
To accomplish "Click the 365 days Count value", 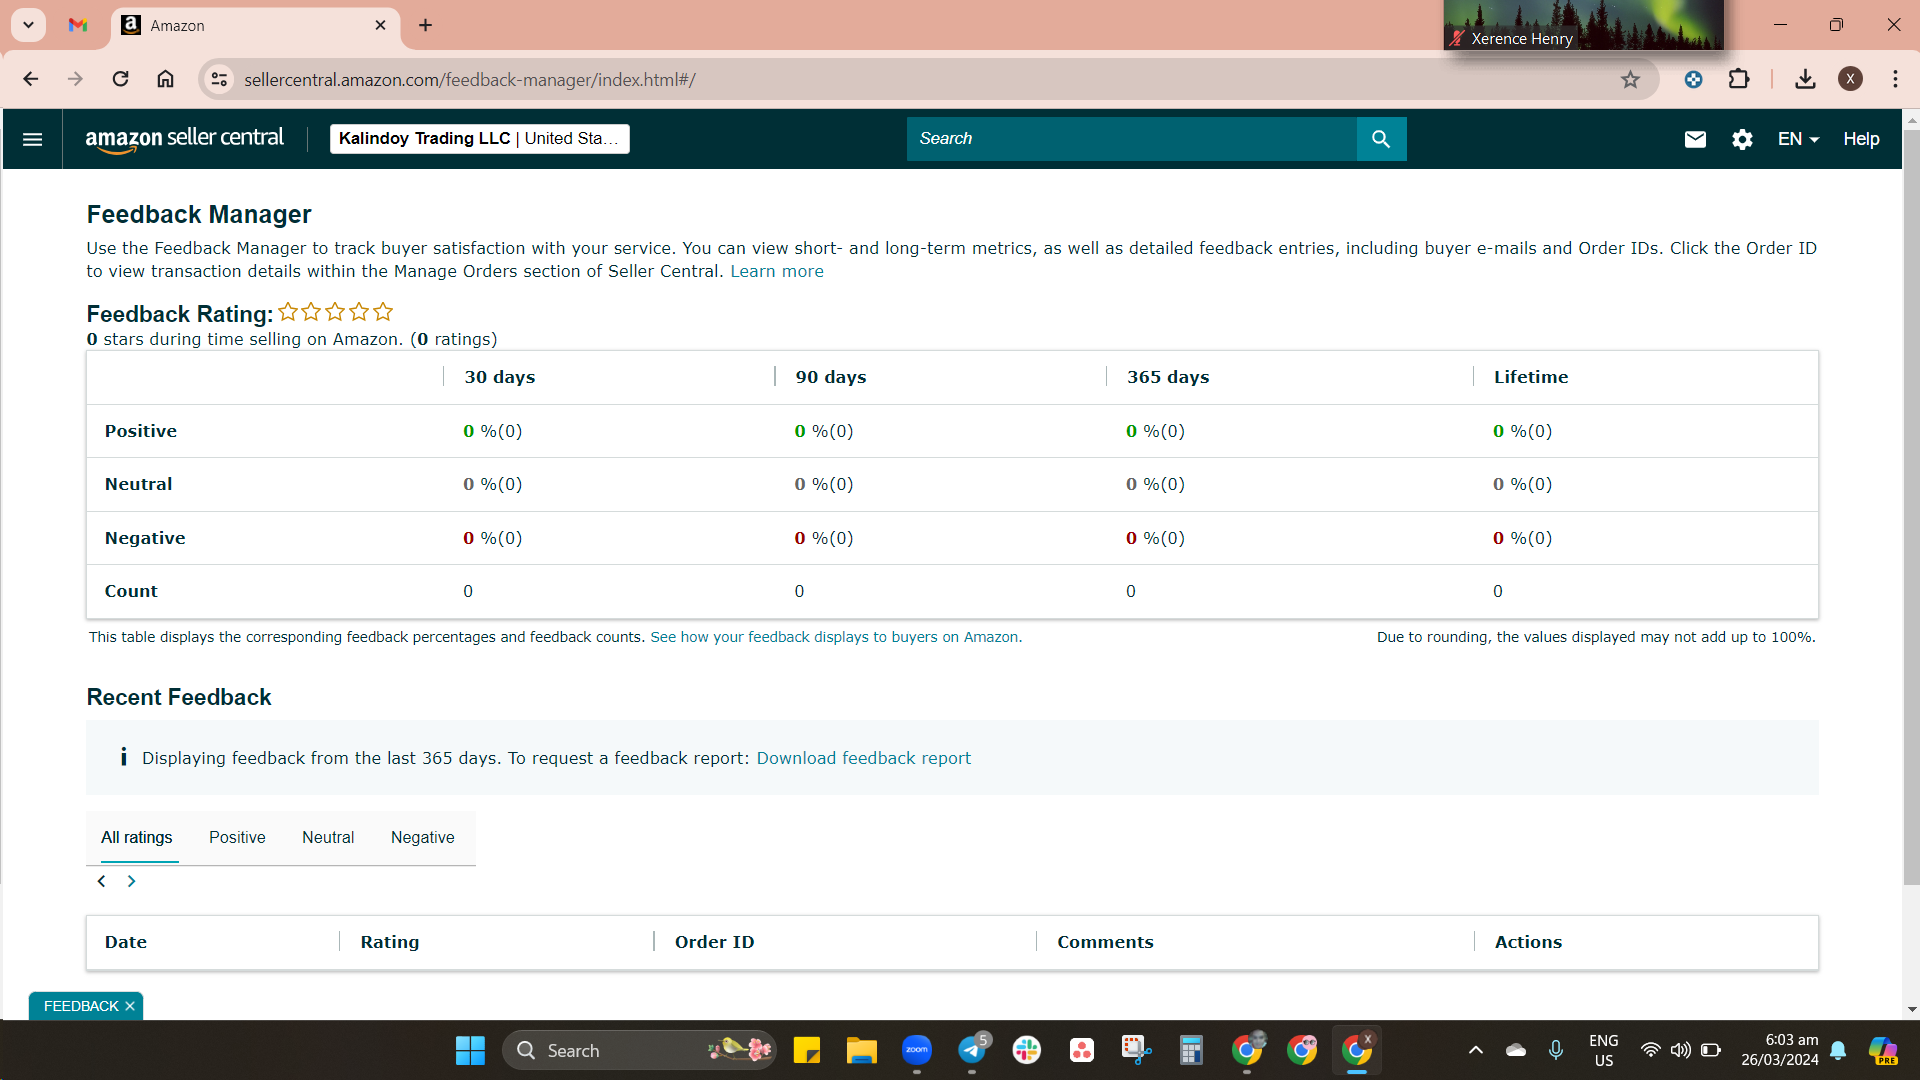I will tap(1131, 591).
